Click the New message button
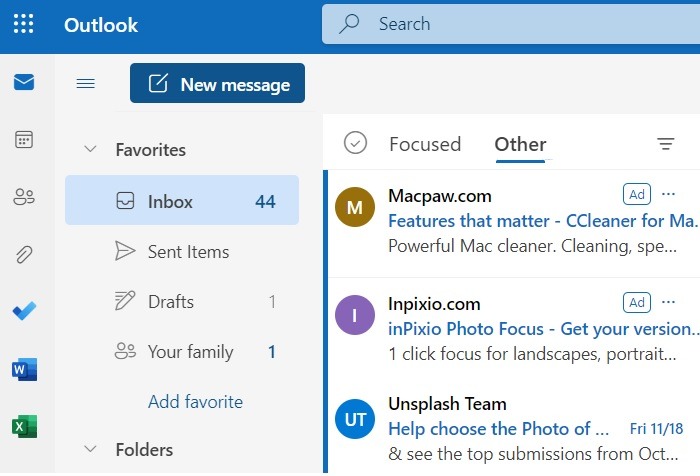The height and width of the screenshot is (476, 700). 217,84
